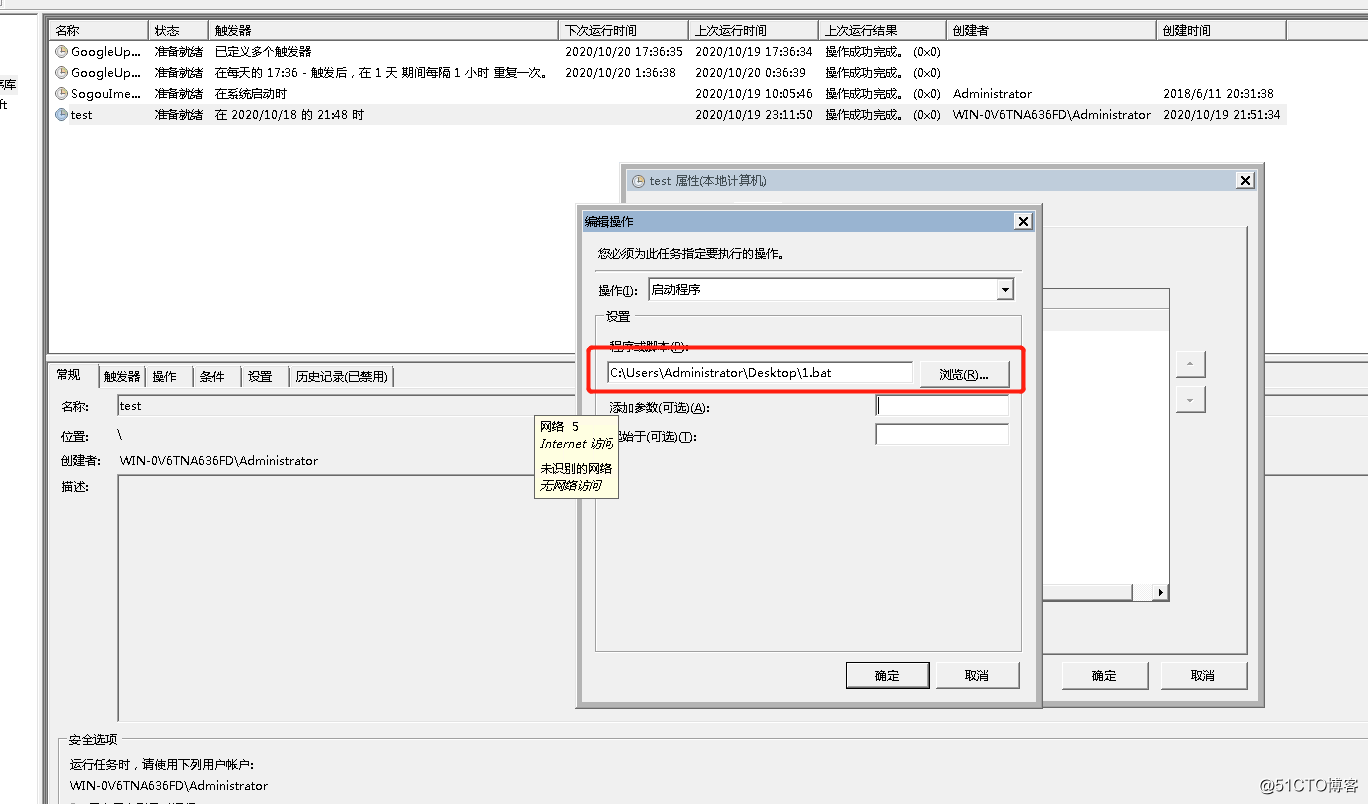Viewport: 1368px width, 804px height.
Task: Sort by the 创建者 column header
Action: click(x=1051, y=30)
